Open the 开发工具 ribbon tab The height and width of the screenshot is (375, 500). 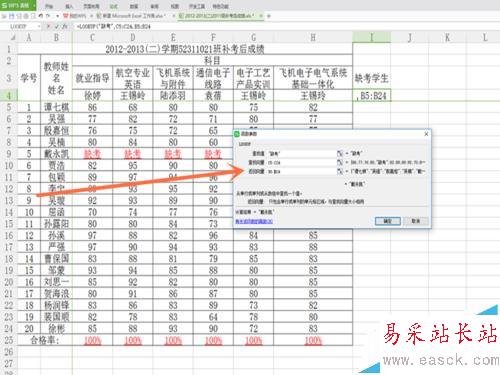[197, 6]
